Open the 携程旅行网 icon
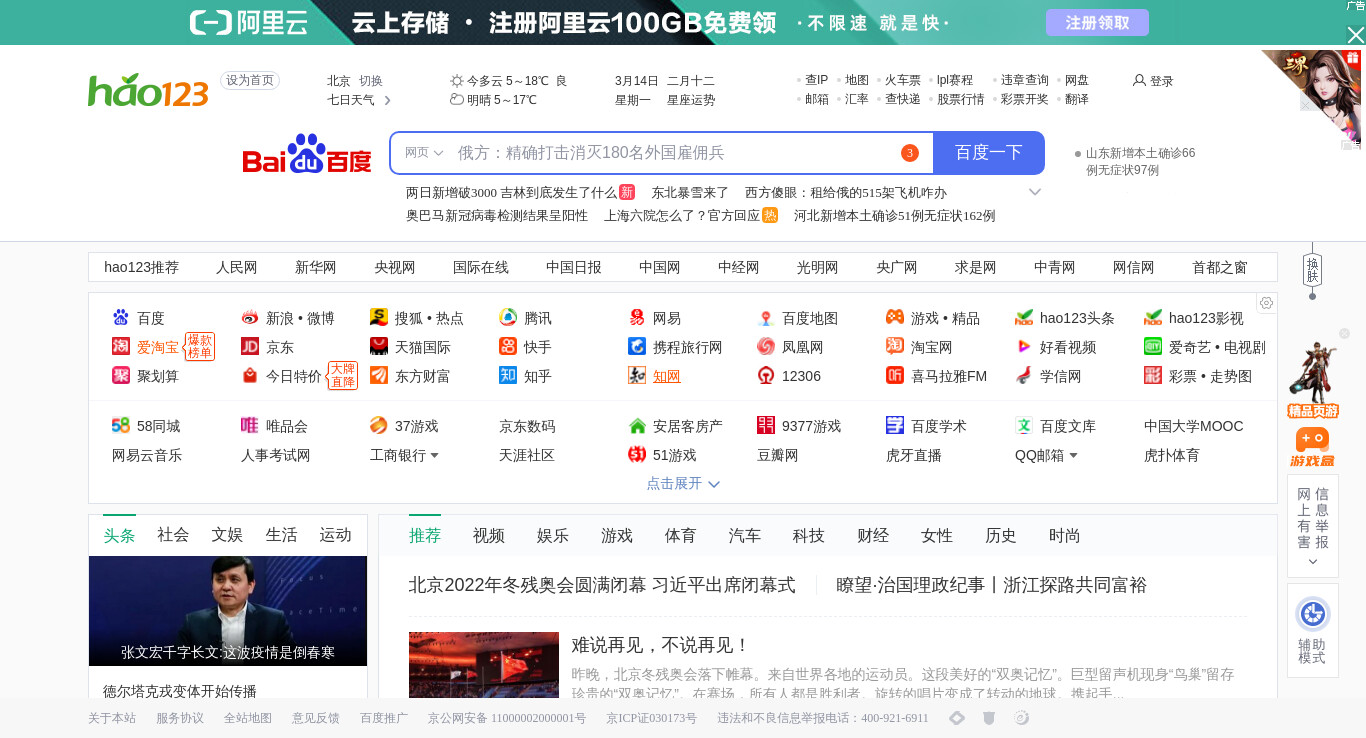 637,347
